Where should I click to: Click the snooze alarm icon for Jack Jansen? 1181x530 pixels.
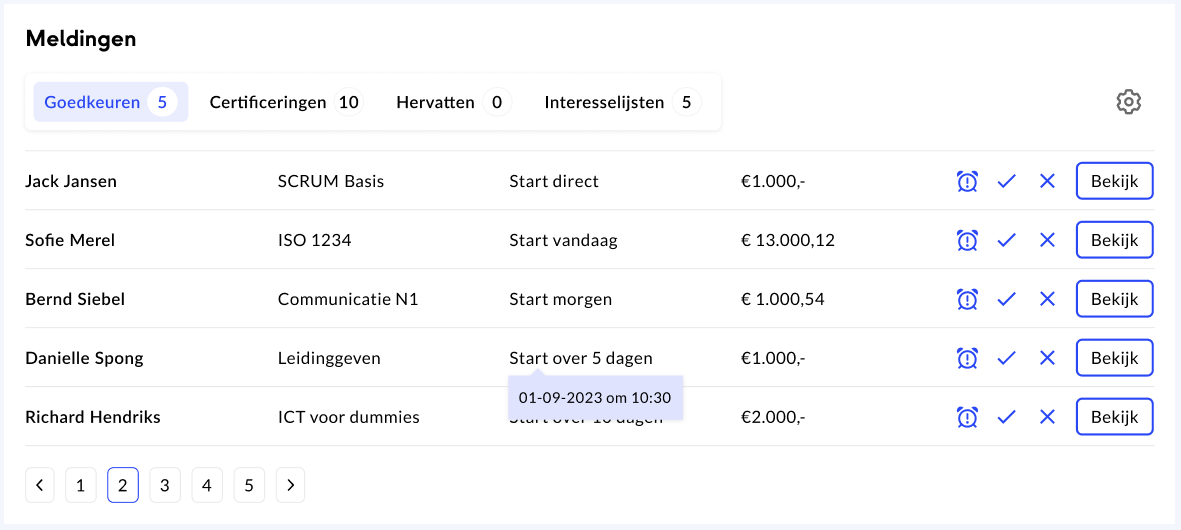click(967, 182)
